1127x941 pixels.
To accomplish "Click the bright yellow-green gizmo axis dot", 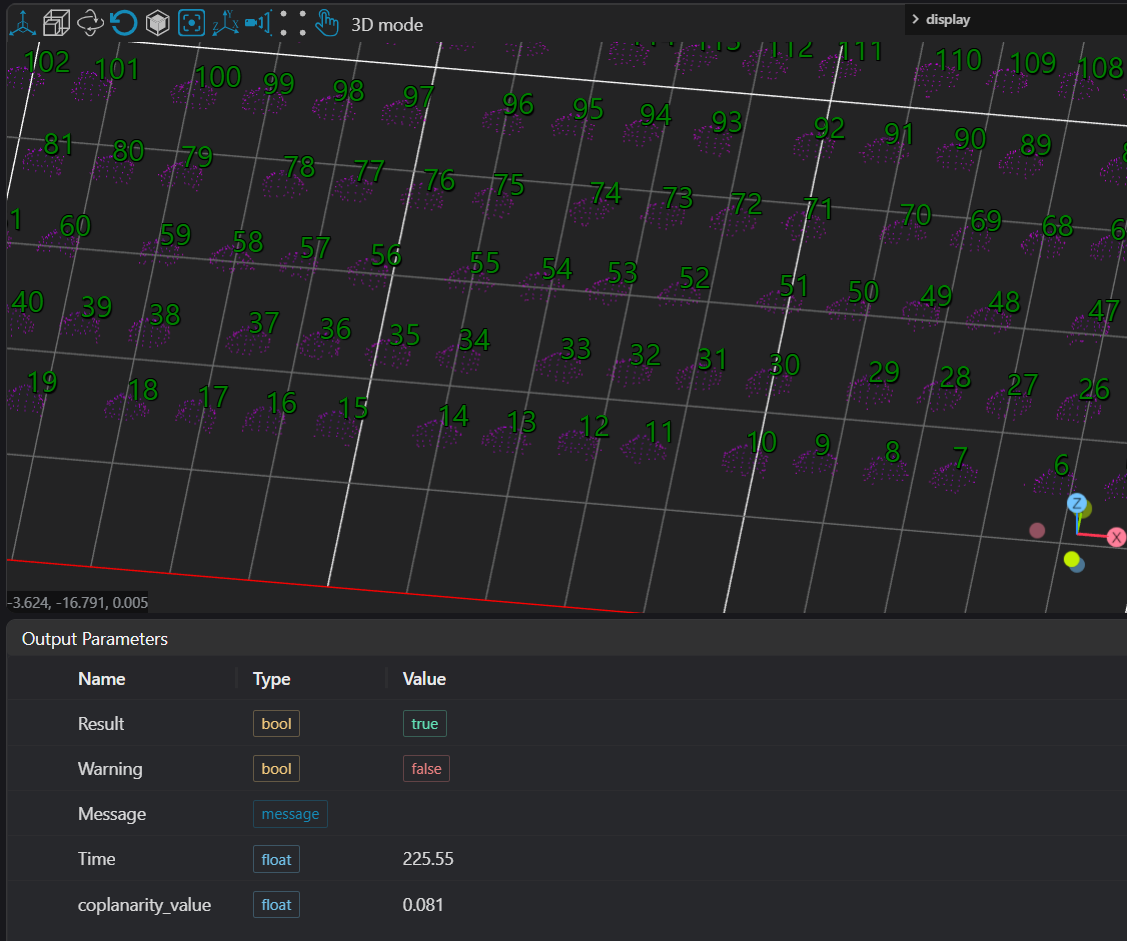I will (x=1071, y=559).
